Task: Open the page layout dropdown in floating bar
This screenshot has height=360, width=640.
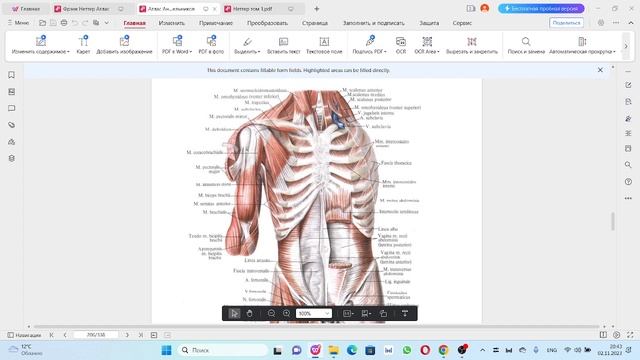Action: point(366,313)
